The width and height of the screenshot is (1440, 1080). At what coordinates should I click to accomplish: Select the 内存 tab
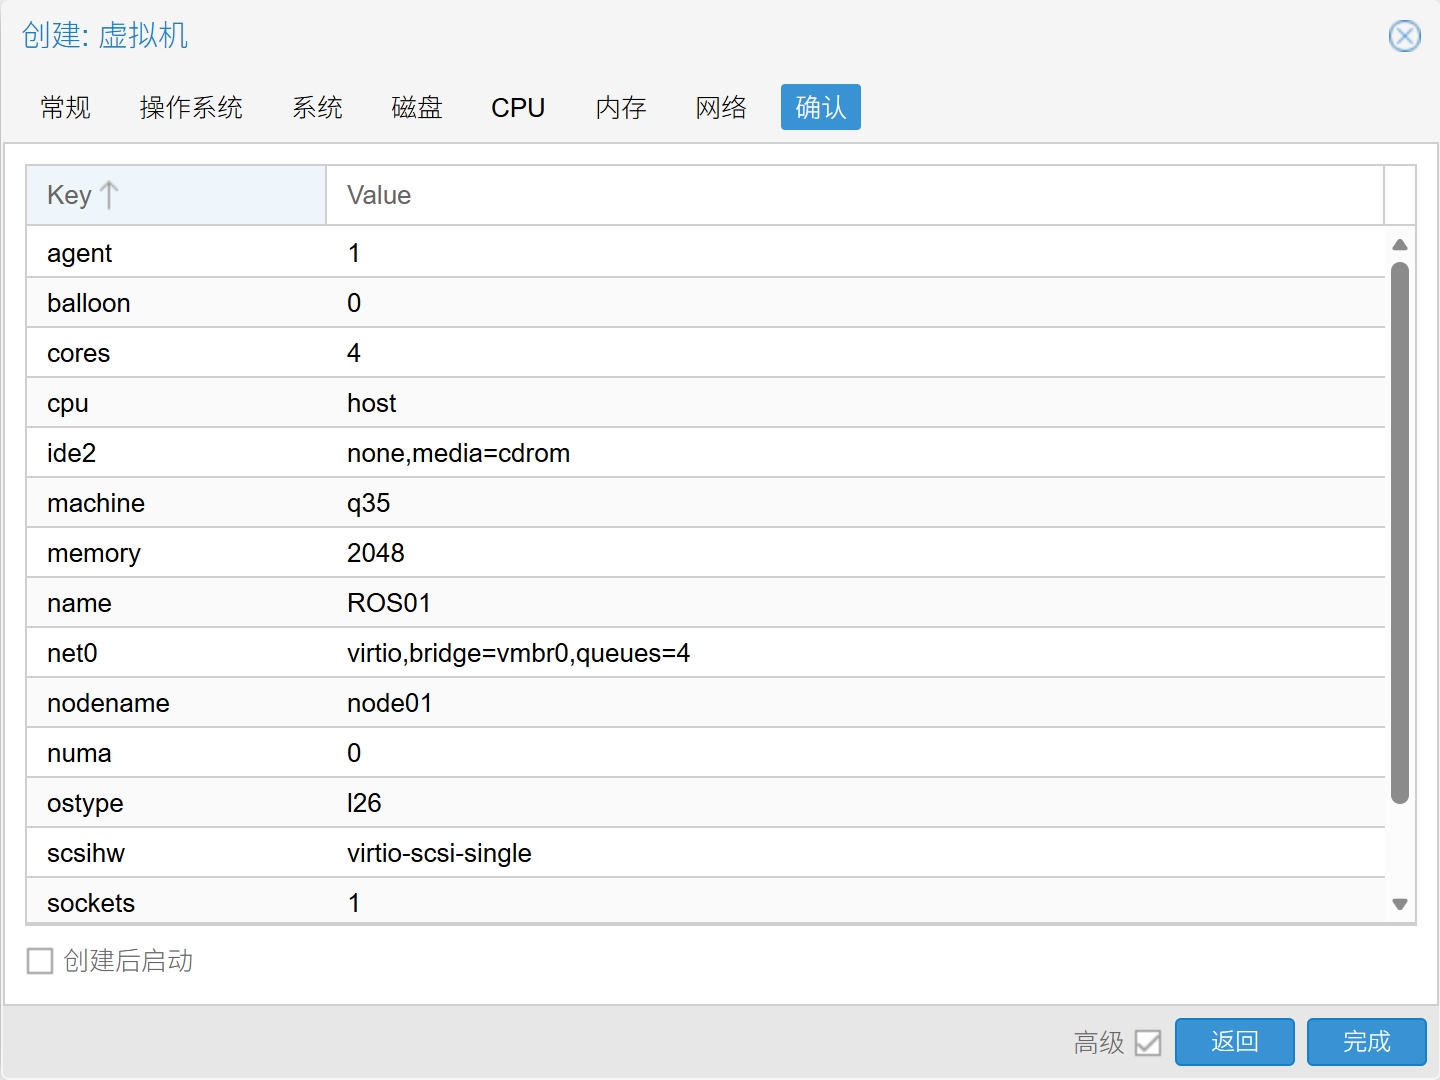tap(621, 108)
